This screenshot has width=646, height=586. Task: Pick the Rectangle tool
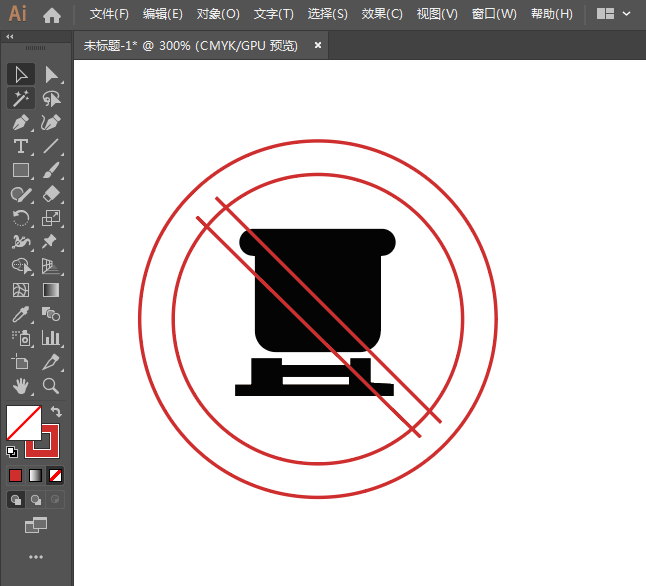20,171
